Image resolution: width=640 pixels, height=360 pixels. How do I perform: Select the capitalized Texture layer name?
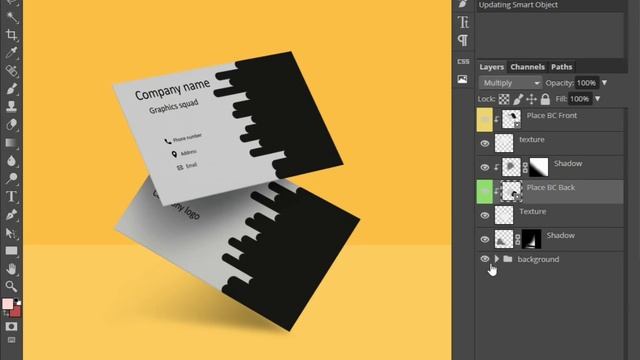tap(532, 211)
